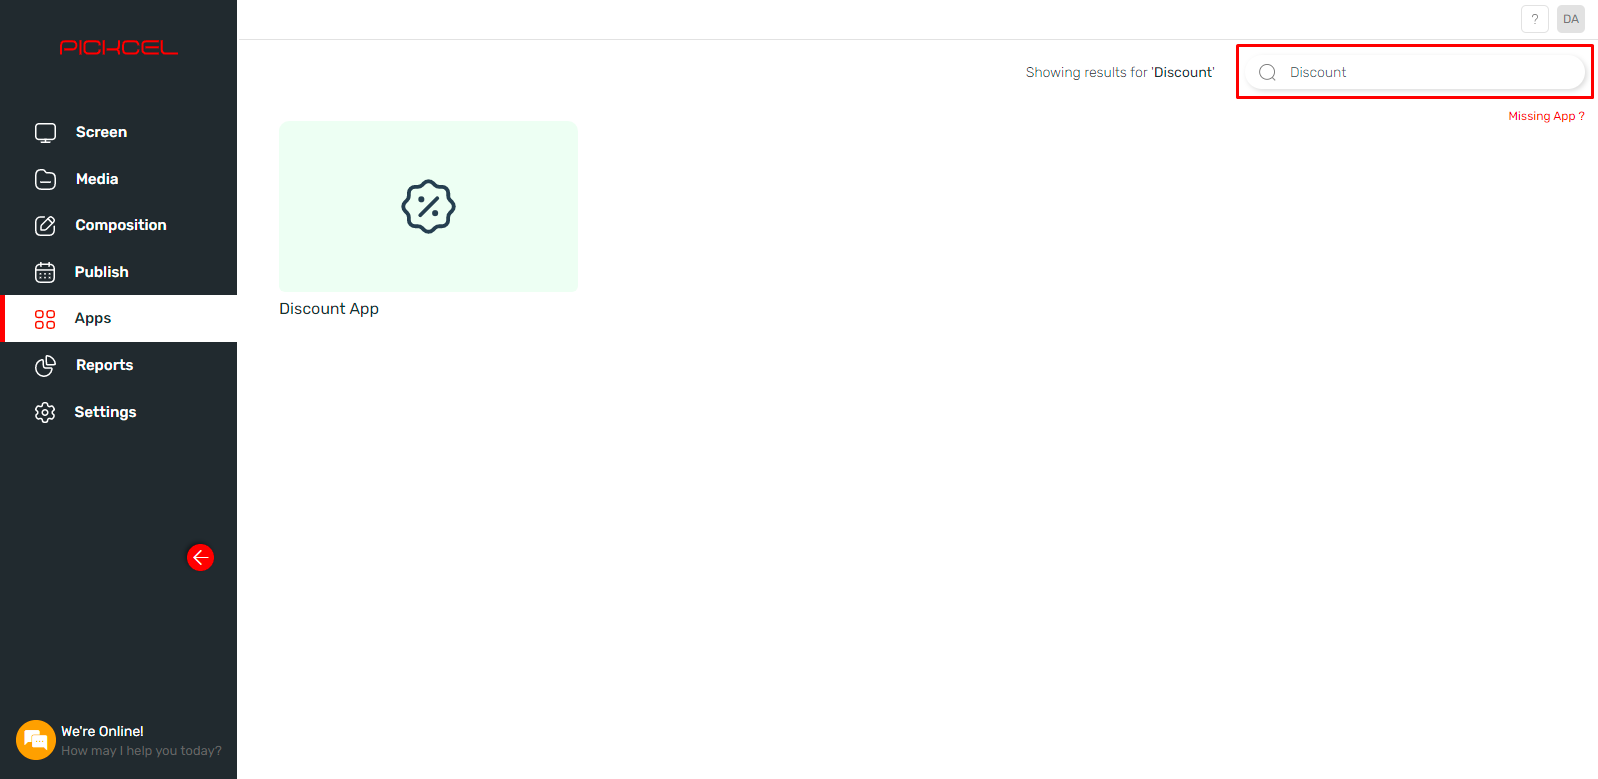Open the Discount App thumbnail
This screenshot has width=1598, height=779.
[428, 207]
